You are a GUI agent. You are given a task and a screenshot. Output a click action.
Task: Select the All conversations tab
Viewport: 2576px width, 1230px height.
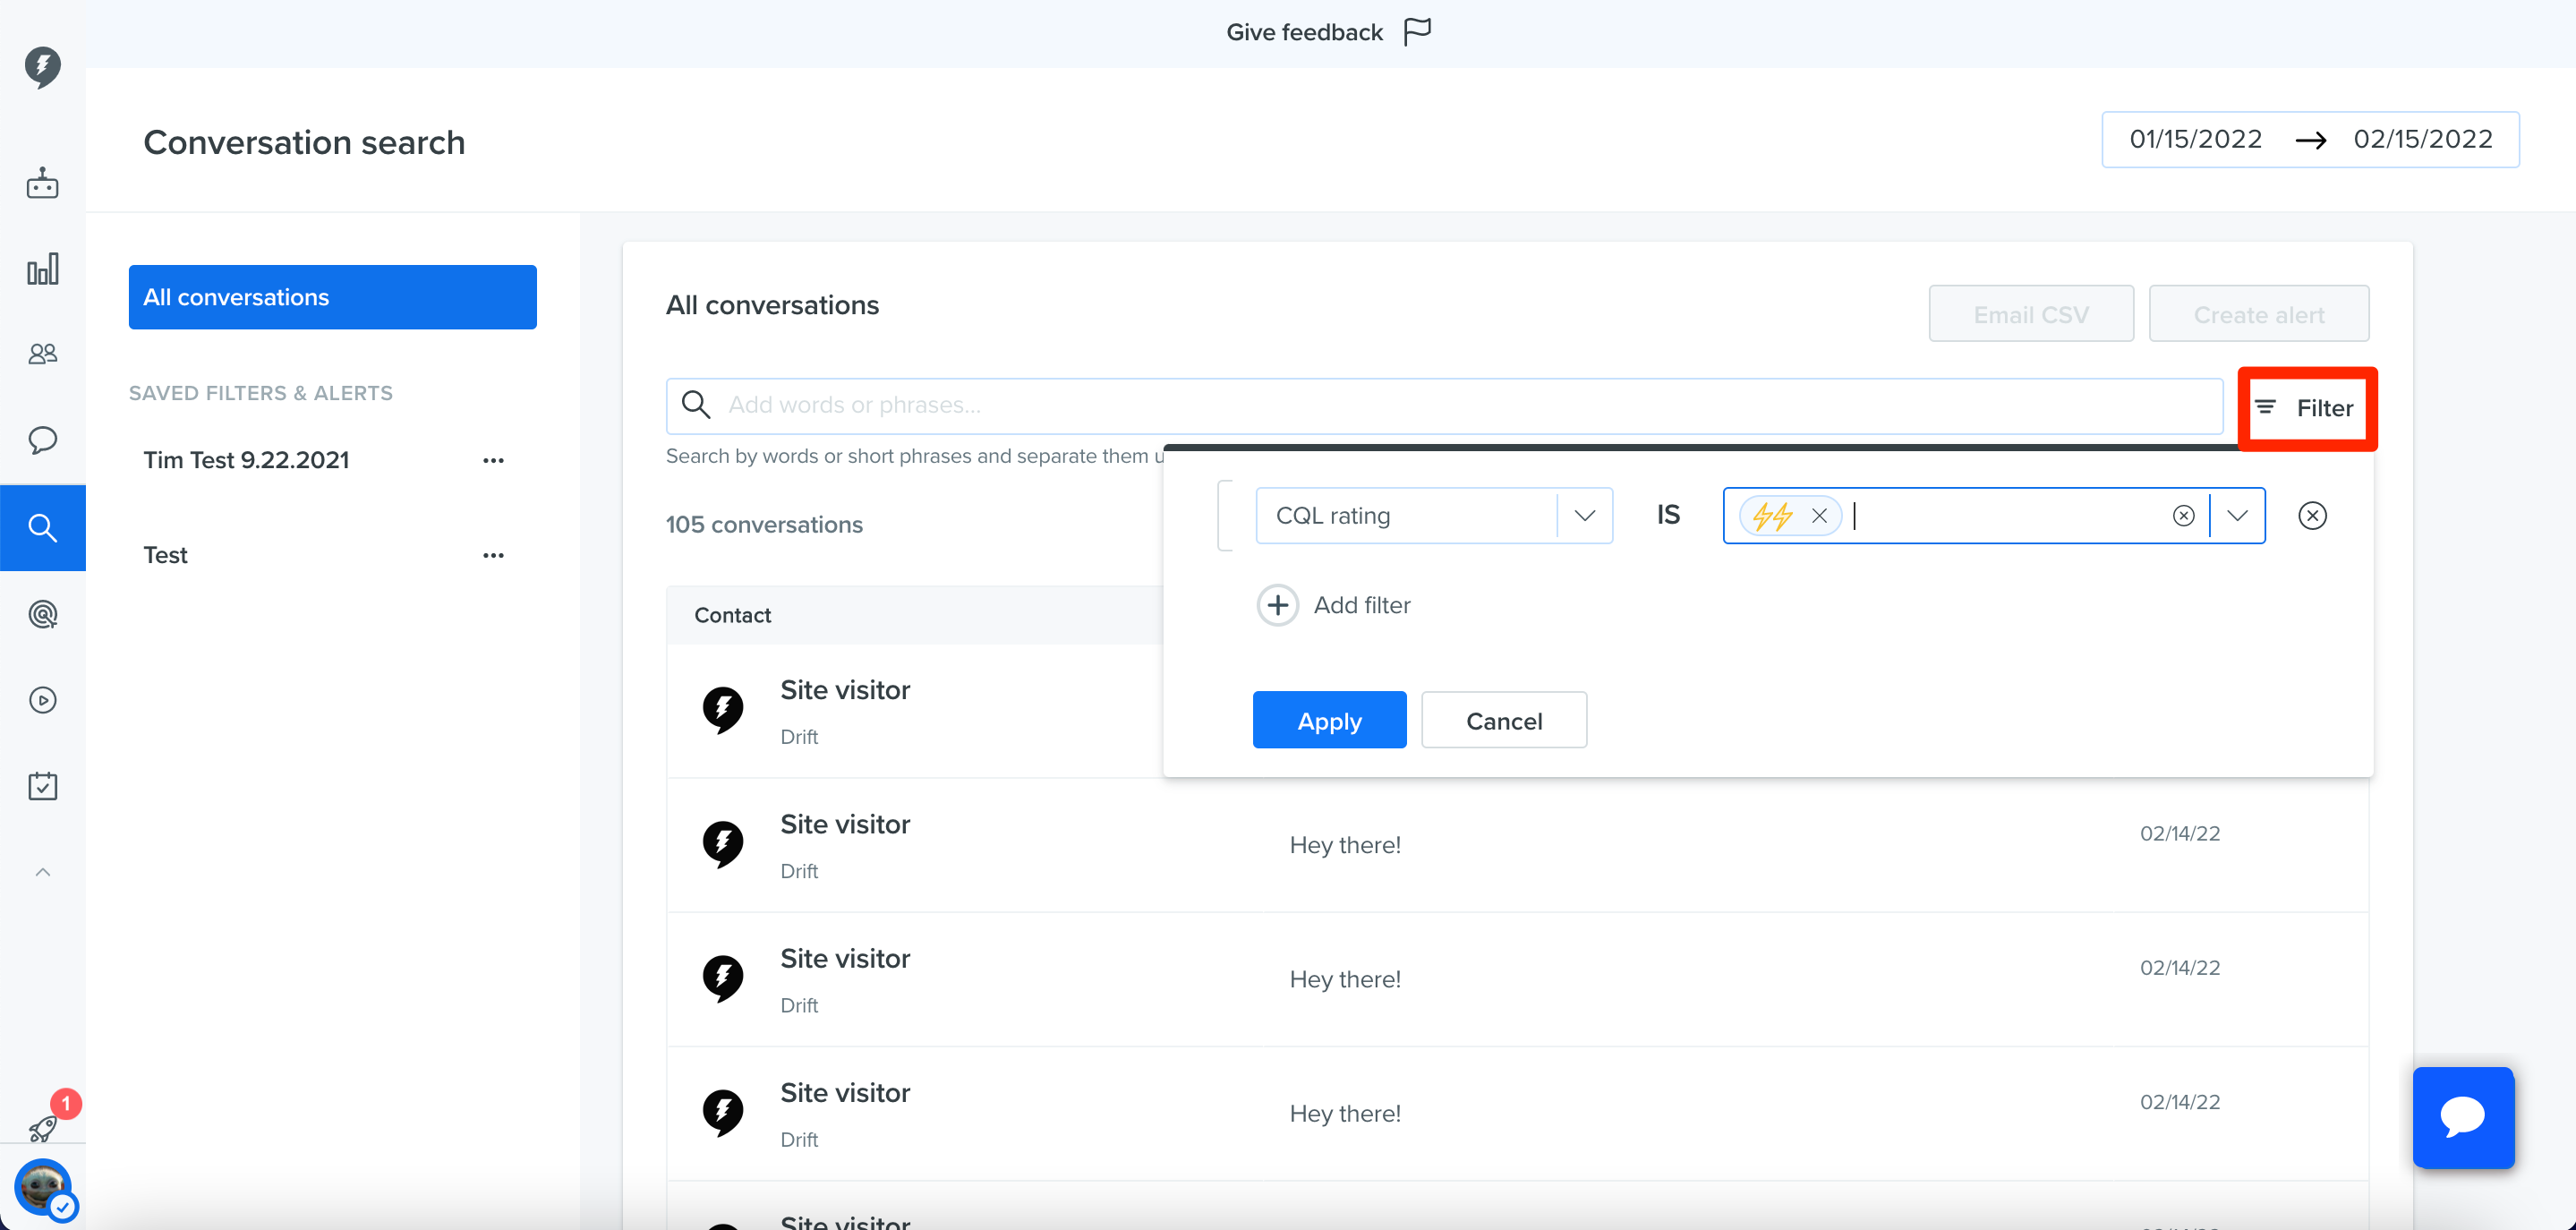click(x=332, y=297)
